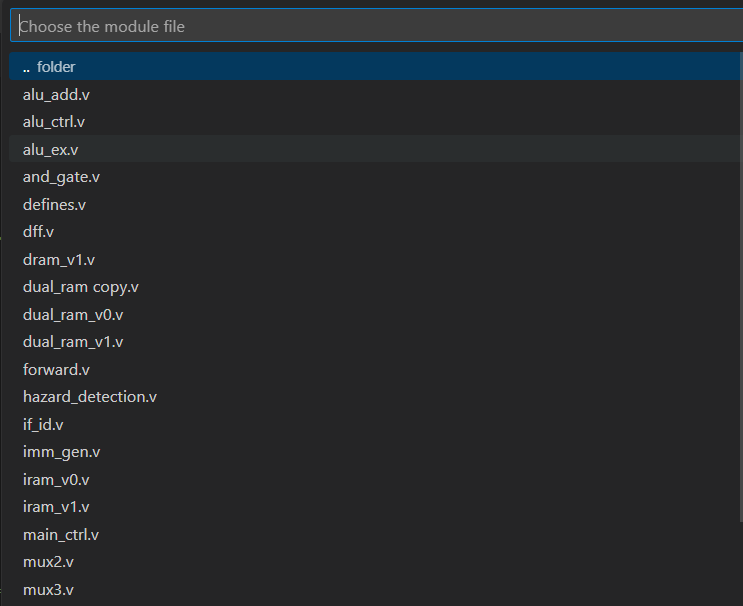Pick mux2.v from the list

pos(376,561)
